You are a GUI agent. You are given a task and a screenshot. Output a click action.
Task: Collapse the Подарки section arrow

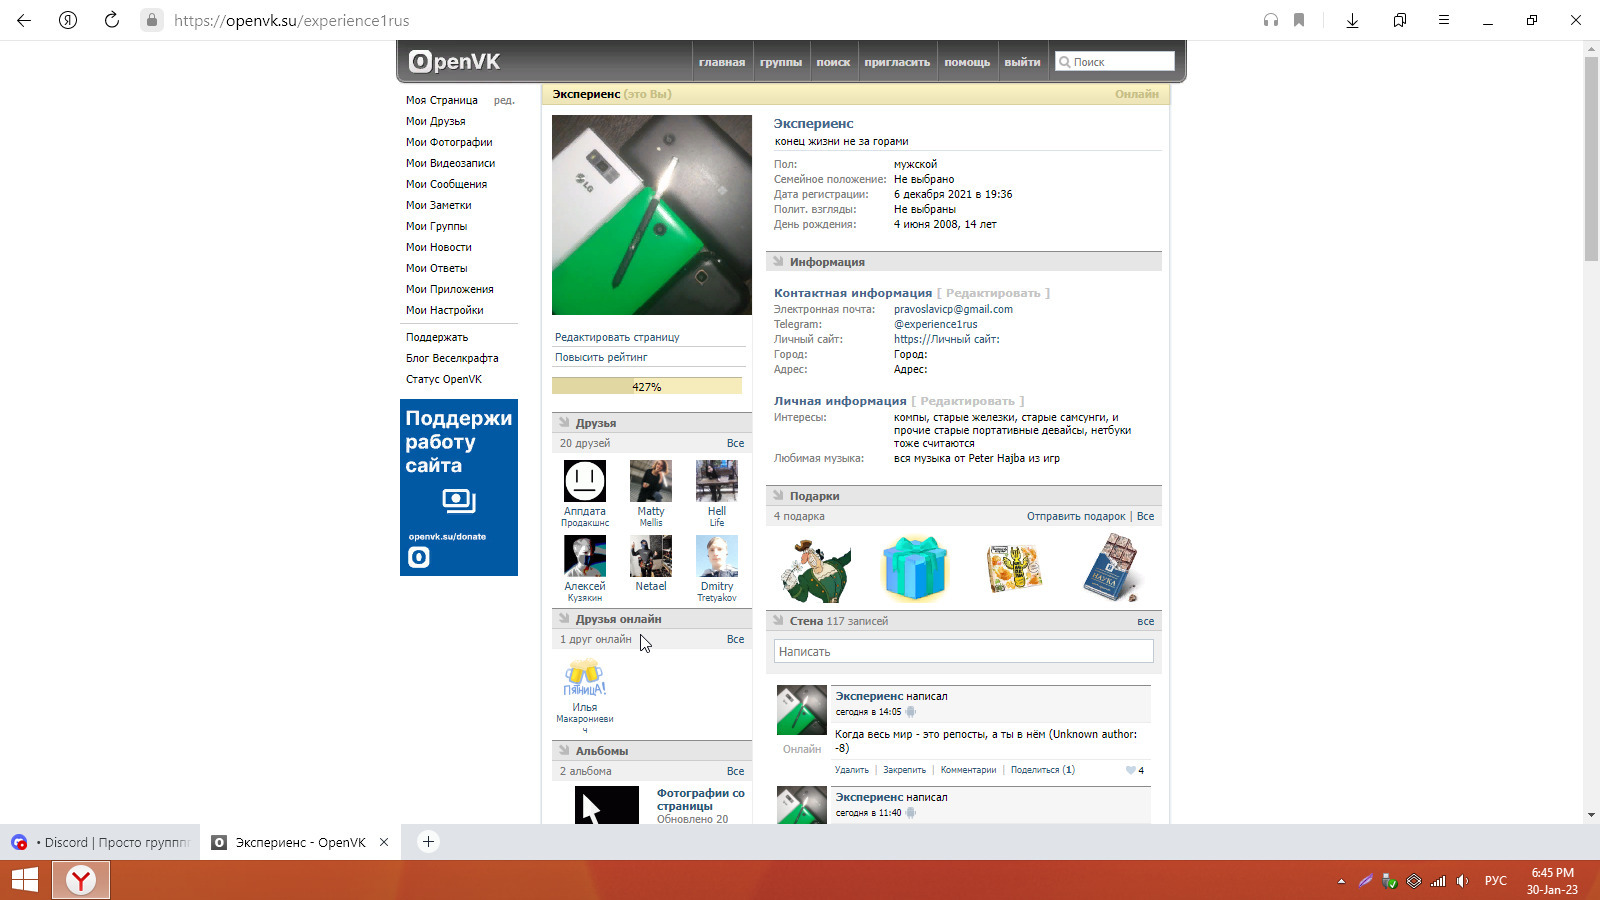click(778, 496)
